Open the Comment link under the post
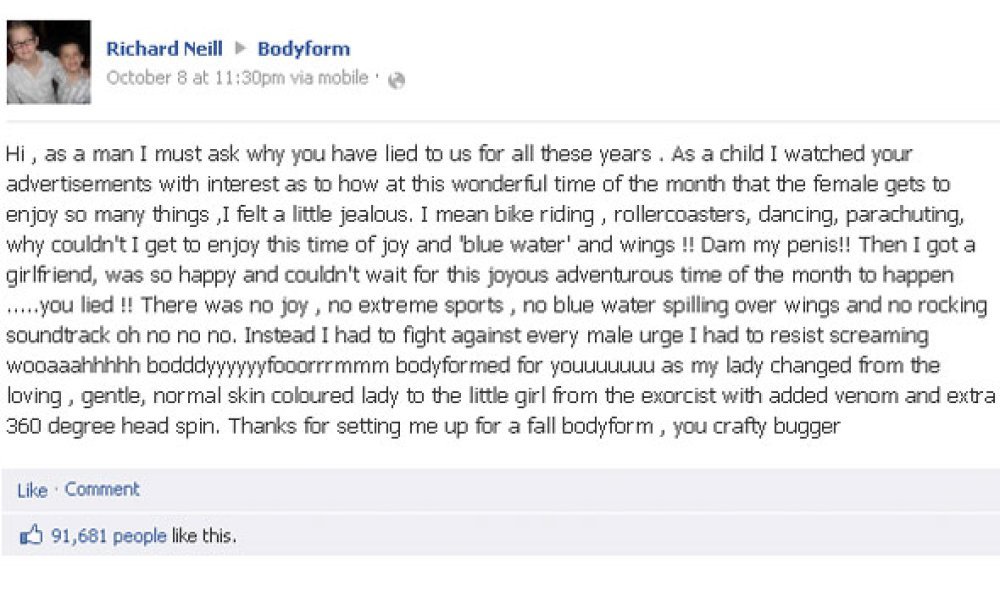 point(101,489)
